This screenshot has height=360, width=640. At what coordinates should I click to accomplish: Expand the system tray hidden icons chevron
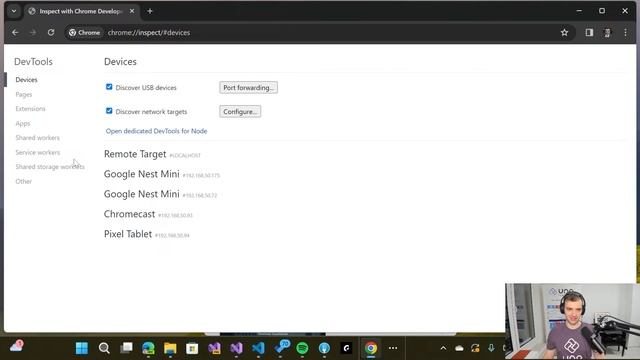point(443,348)
